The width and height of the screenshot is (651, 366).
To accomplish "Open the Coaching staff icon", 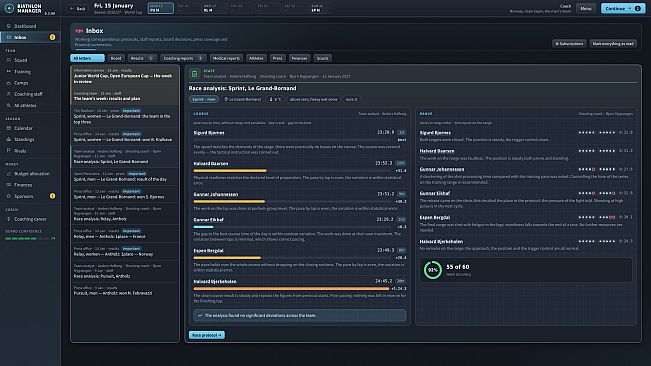I will [9, 94].
